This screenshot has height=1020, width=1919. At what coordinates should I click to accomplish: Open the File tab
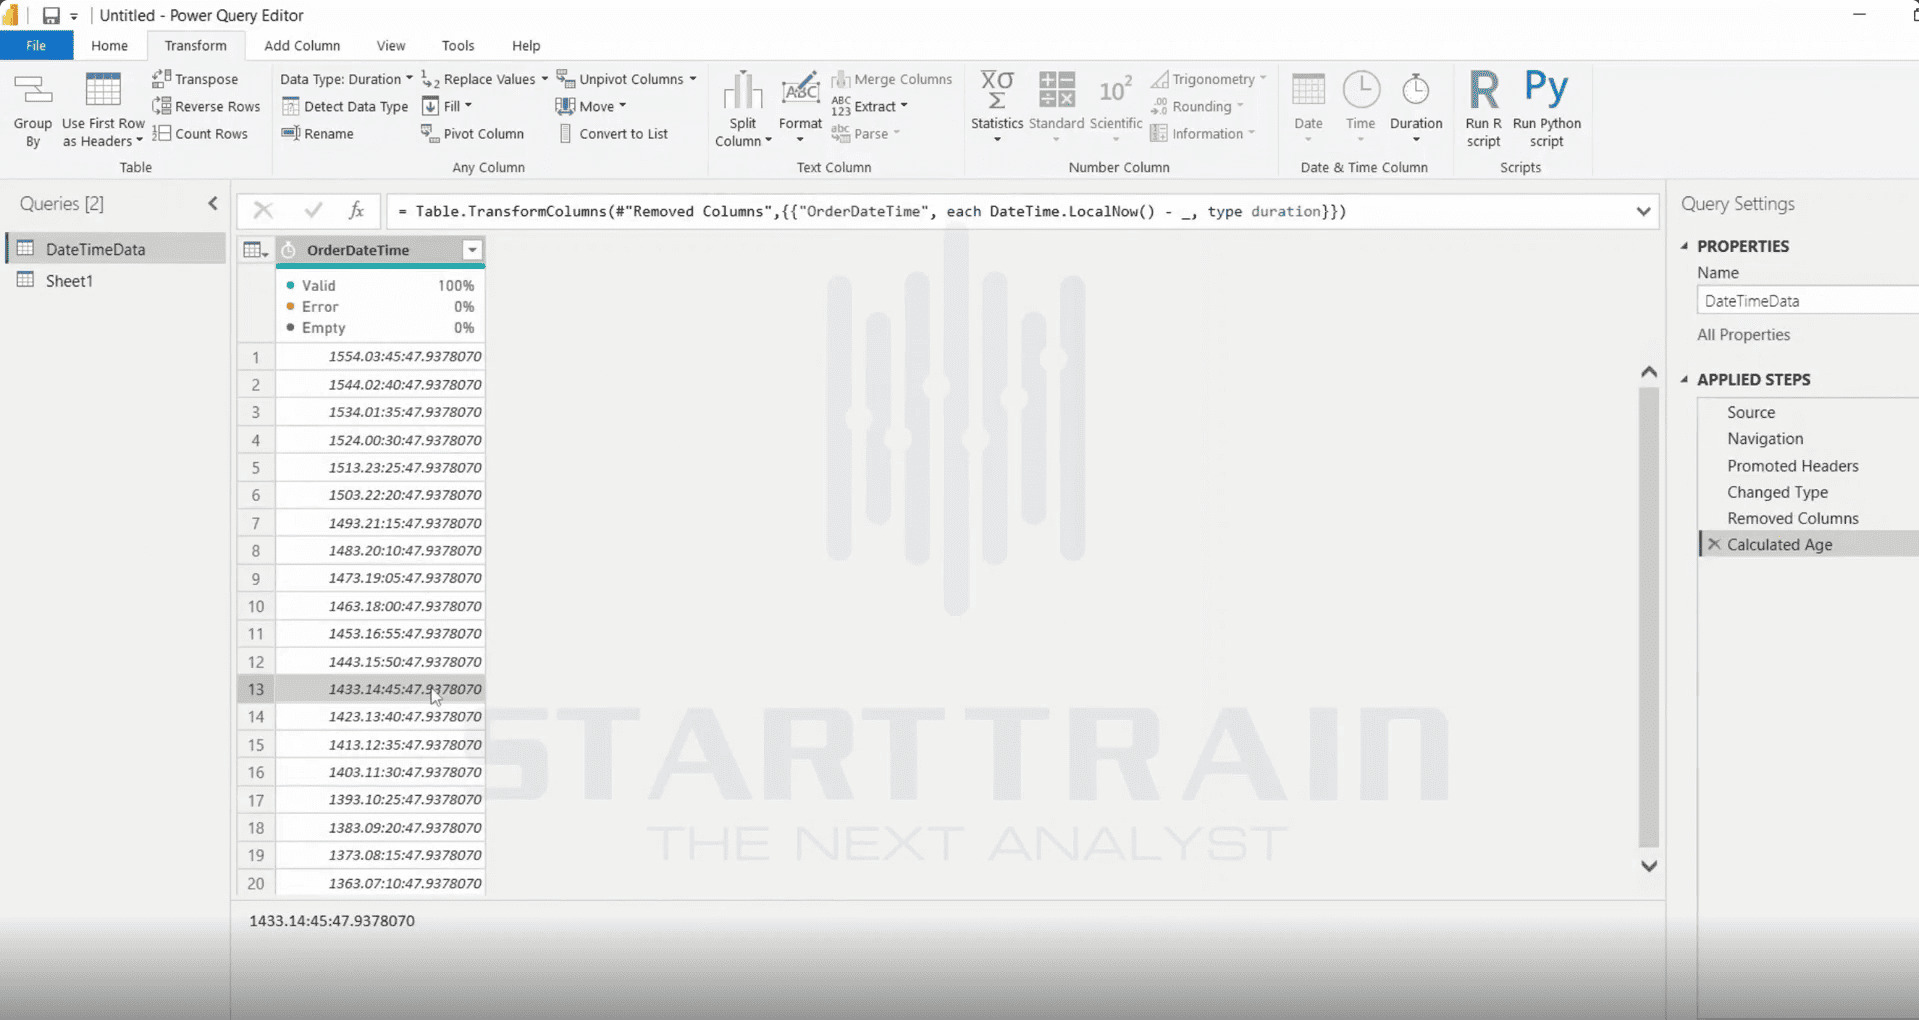point(36,46)
